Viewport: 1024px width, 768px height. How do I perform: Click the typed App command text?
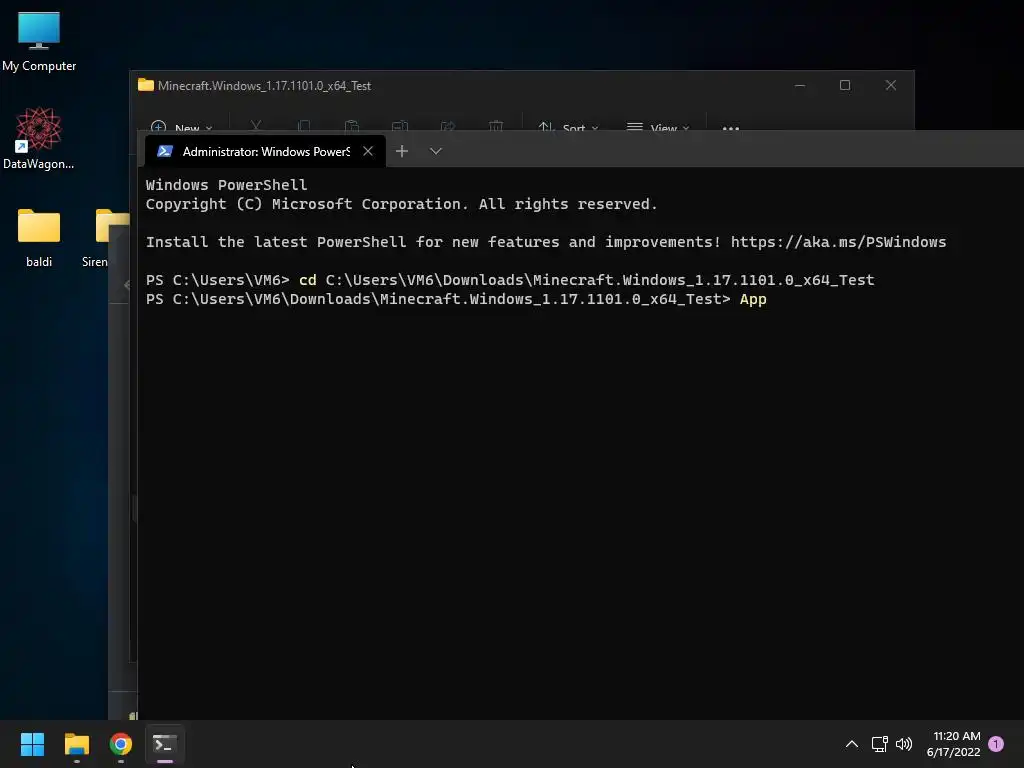pos(753,299)
